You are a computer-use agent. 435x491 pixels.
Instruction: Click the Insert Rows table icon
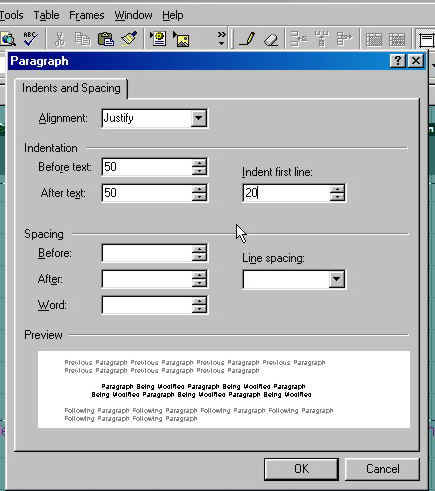pos(298,39)
